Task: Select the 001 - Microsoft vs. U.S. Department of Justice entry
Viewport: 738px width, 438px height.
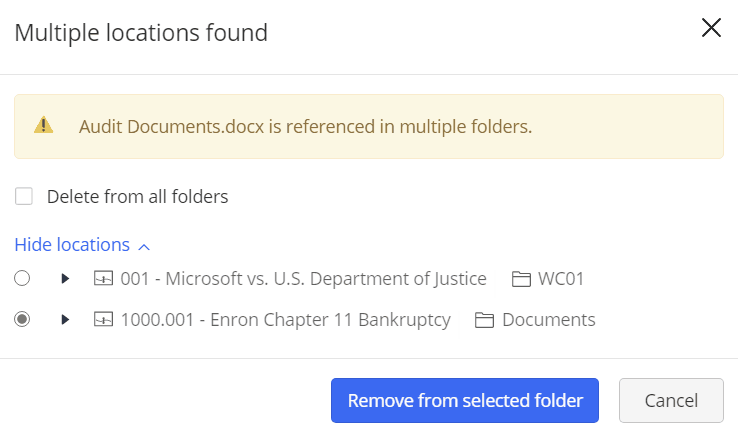Action: click(303, 279)
